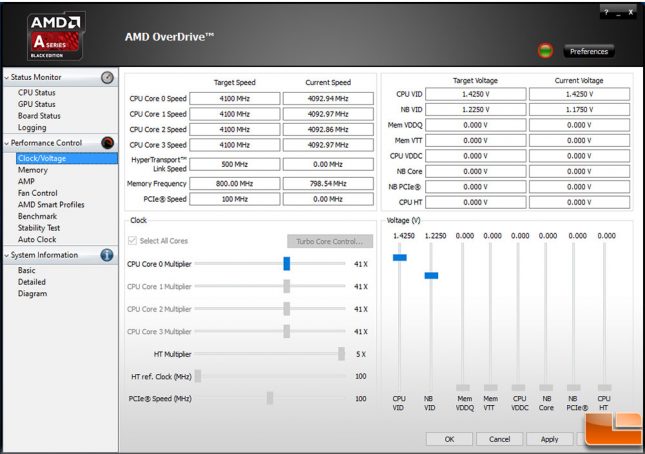Click the System Information info icon
Image resolution: width=645 pixels, height=454 pixels.
click(x=107, y=255)
